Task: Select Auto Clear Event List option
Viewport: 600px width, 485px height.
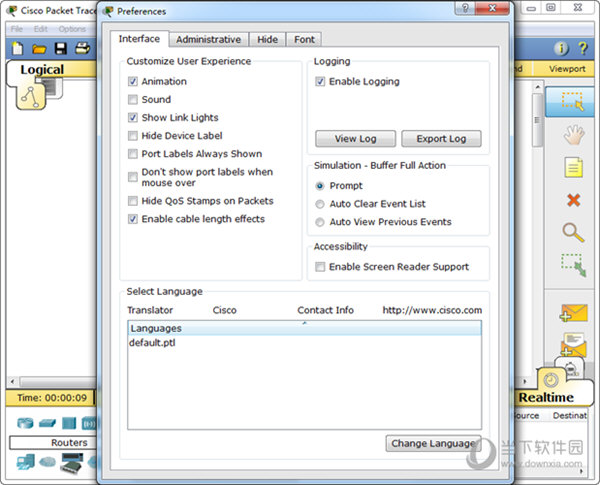Action: click(x=320, y=204)
